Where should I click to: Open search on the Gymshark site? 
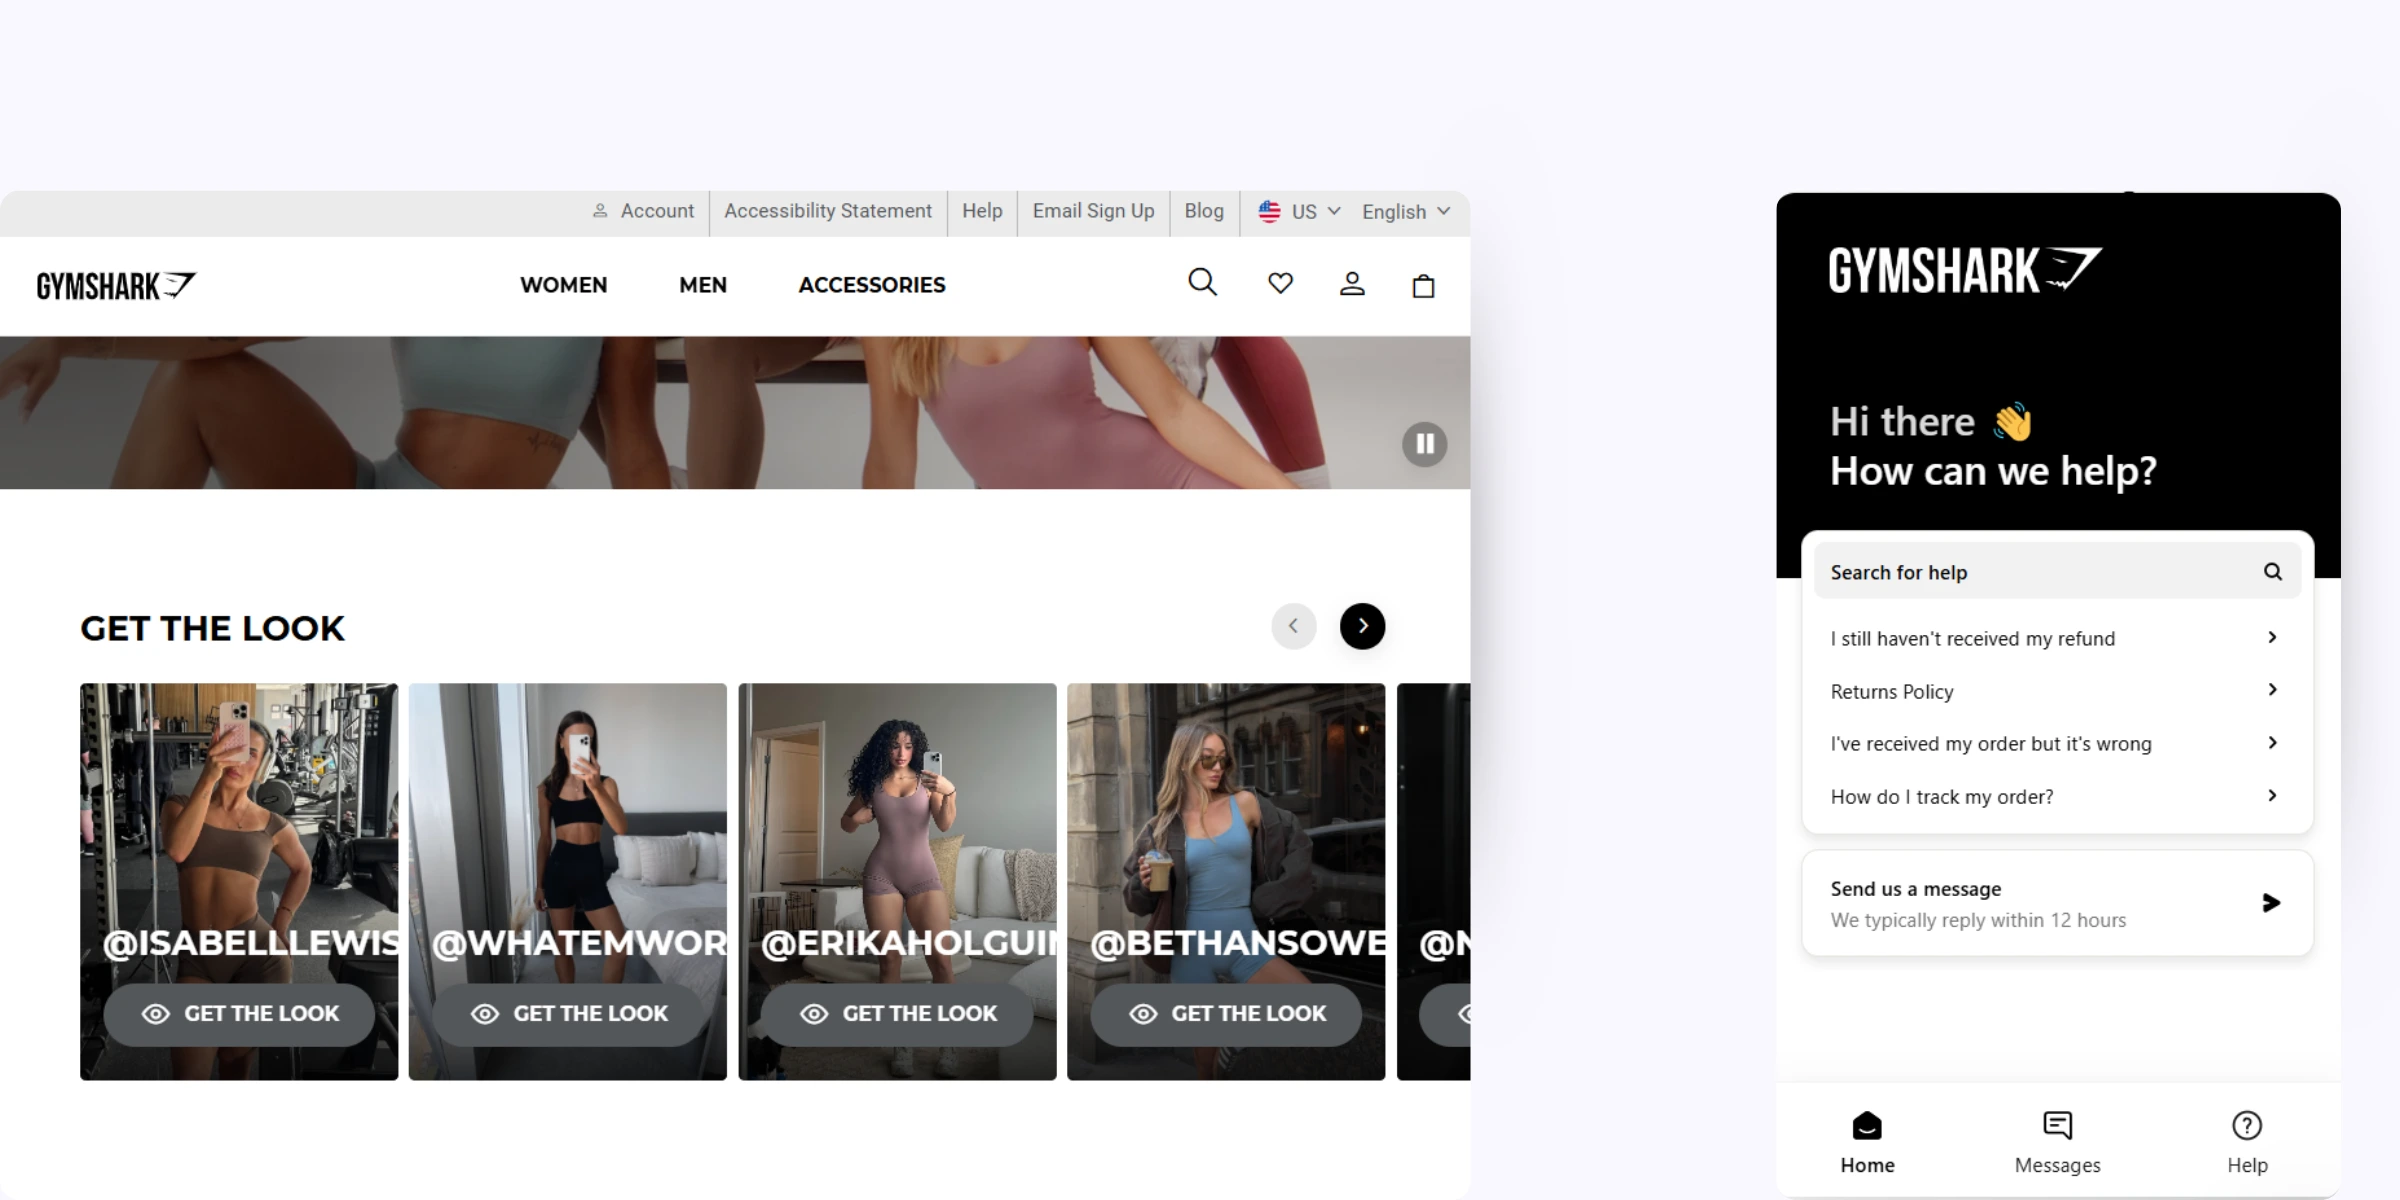point(1202,283)
